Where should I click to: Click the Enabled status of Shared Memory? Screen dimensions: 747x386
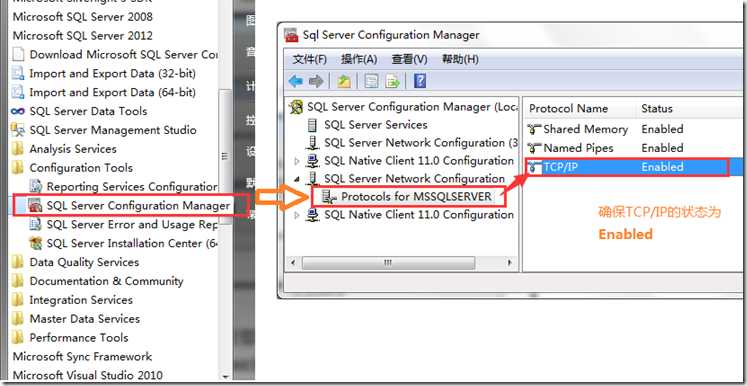(662, 129)
